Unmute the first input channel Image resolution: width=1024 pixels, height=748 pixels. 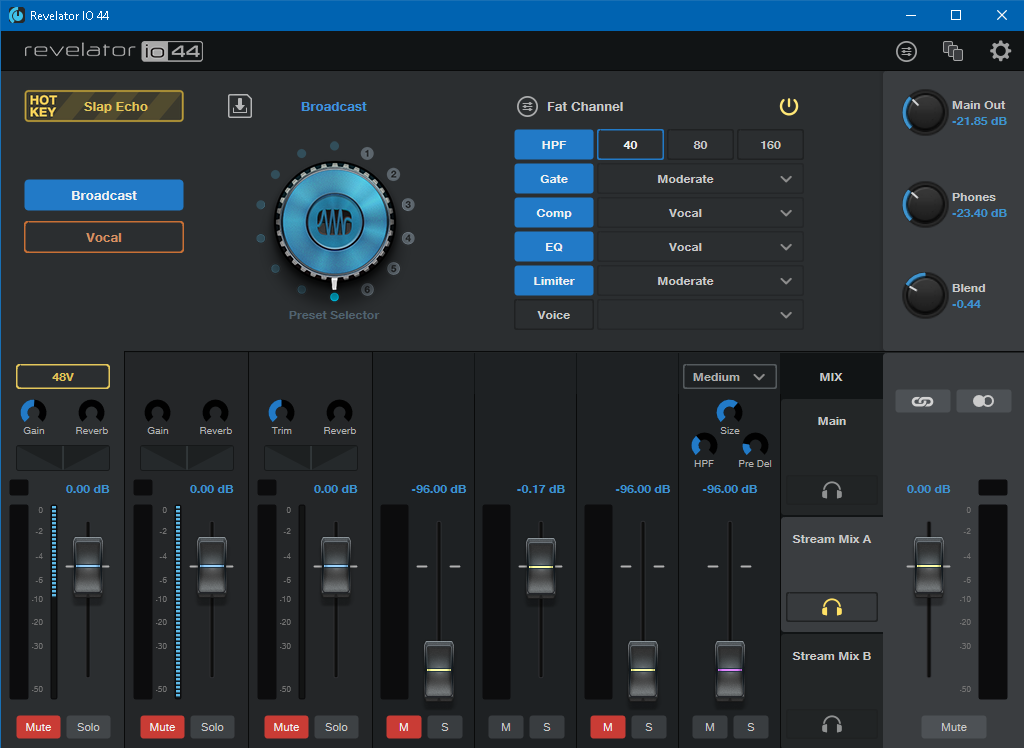(x=39, y=727)
